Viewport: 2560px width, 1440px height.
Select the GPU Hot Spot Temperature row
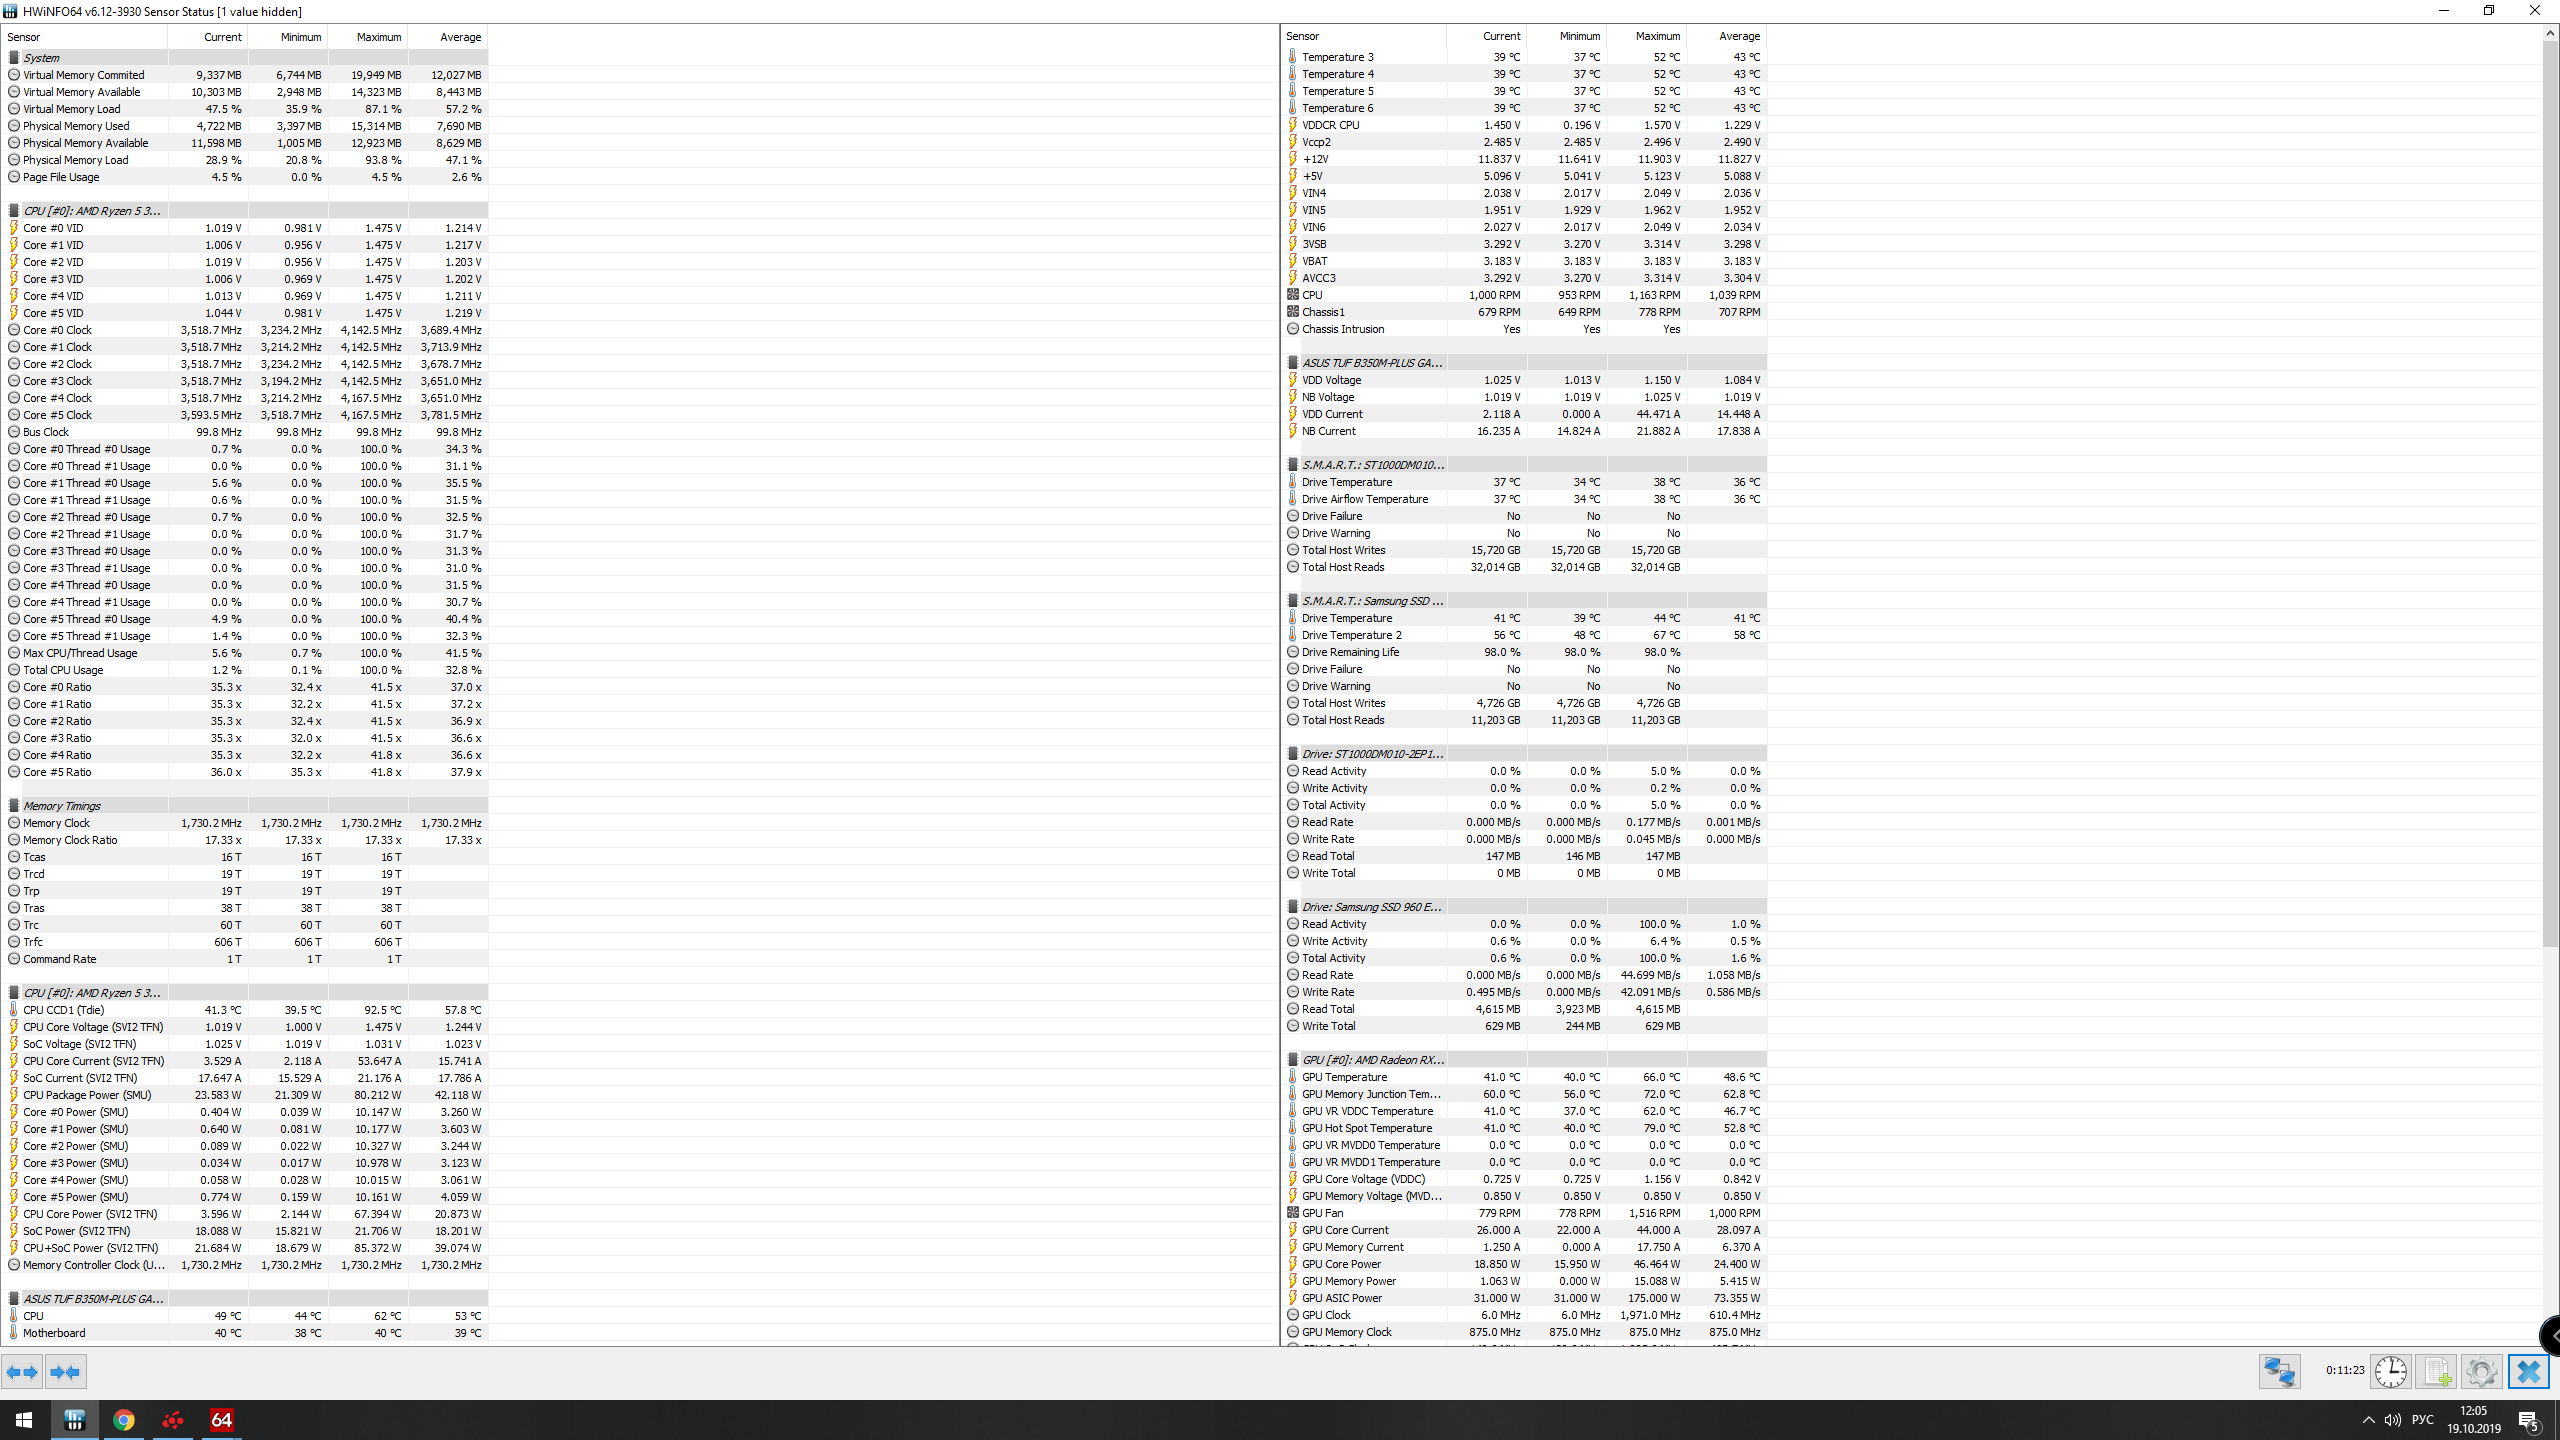pos(1366,1128)
